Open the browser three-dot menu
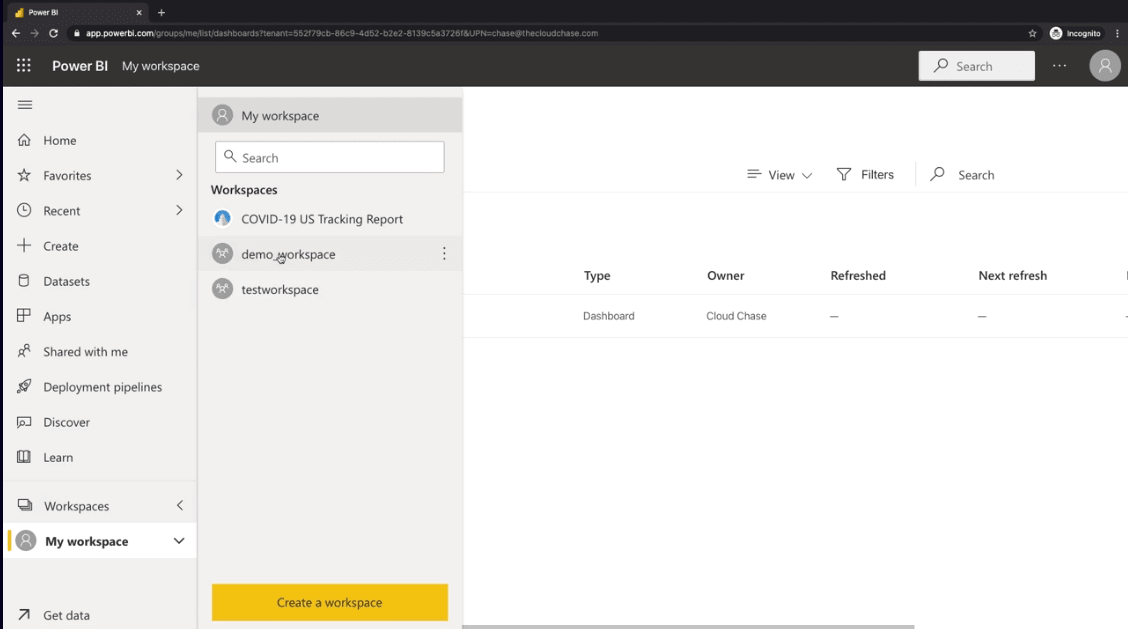 [1117, 33]
